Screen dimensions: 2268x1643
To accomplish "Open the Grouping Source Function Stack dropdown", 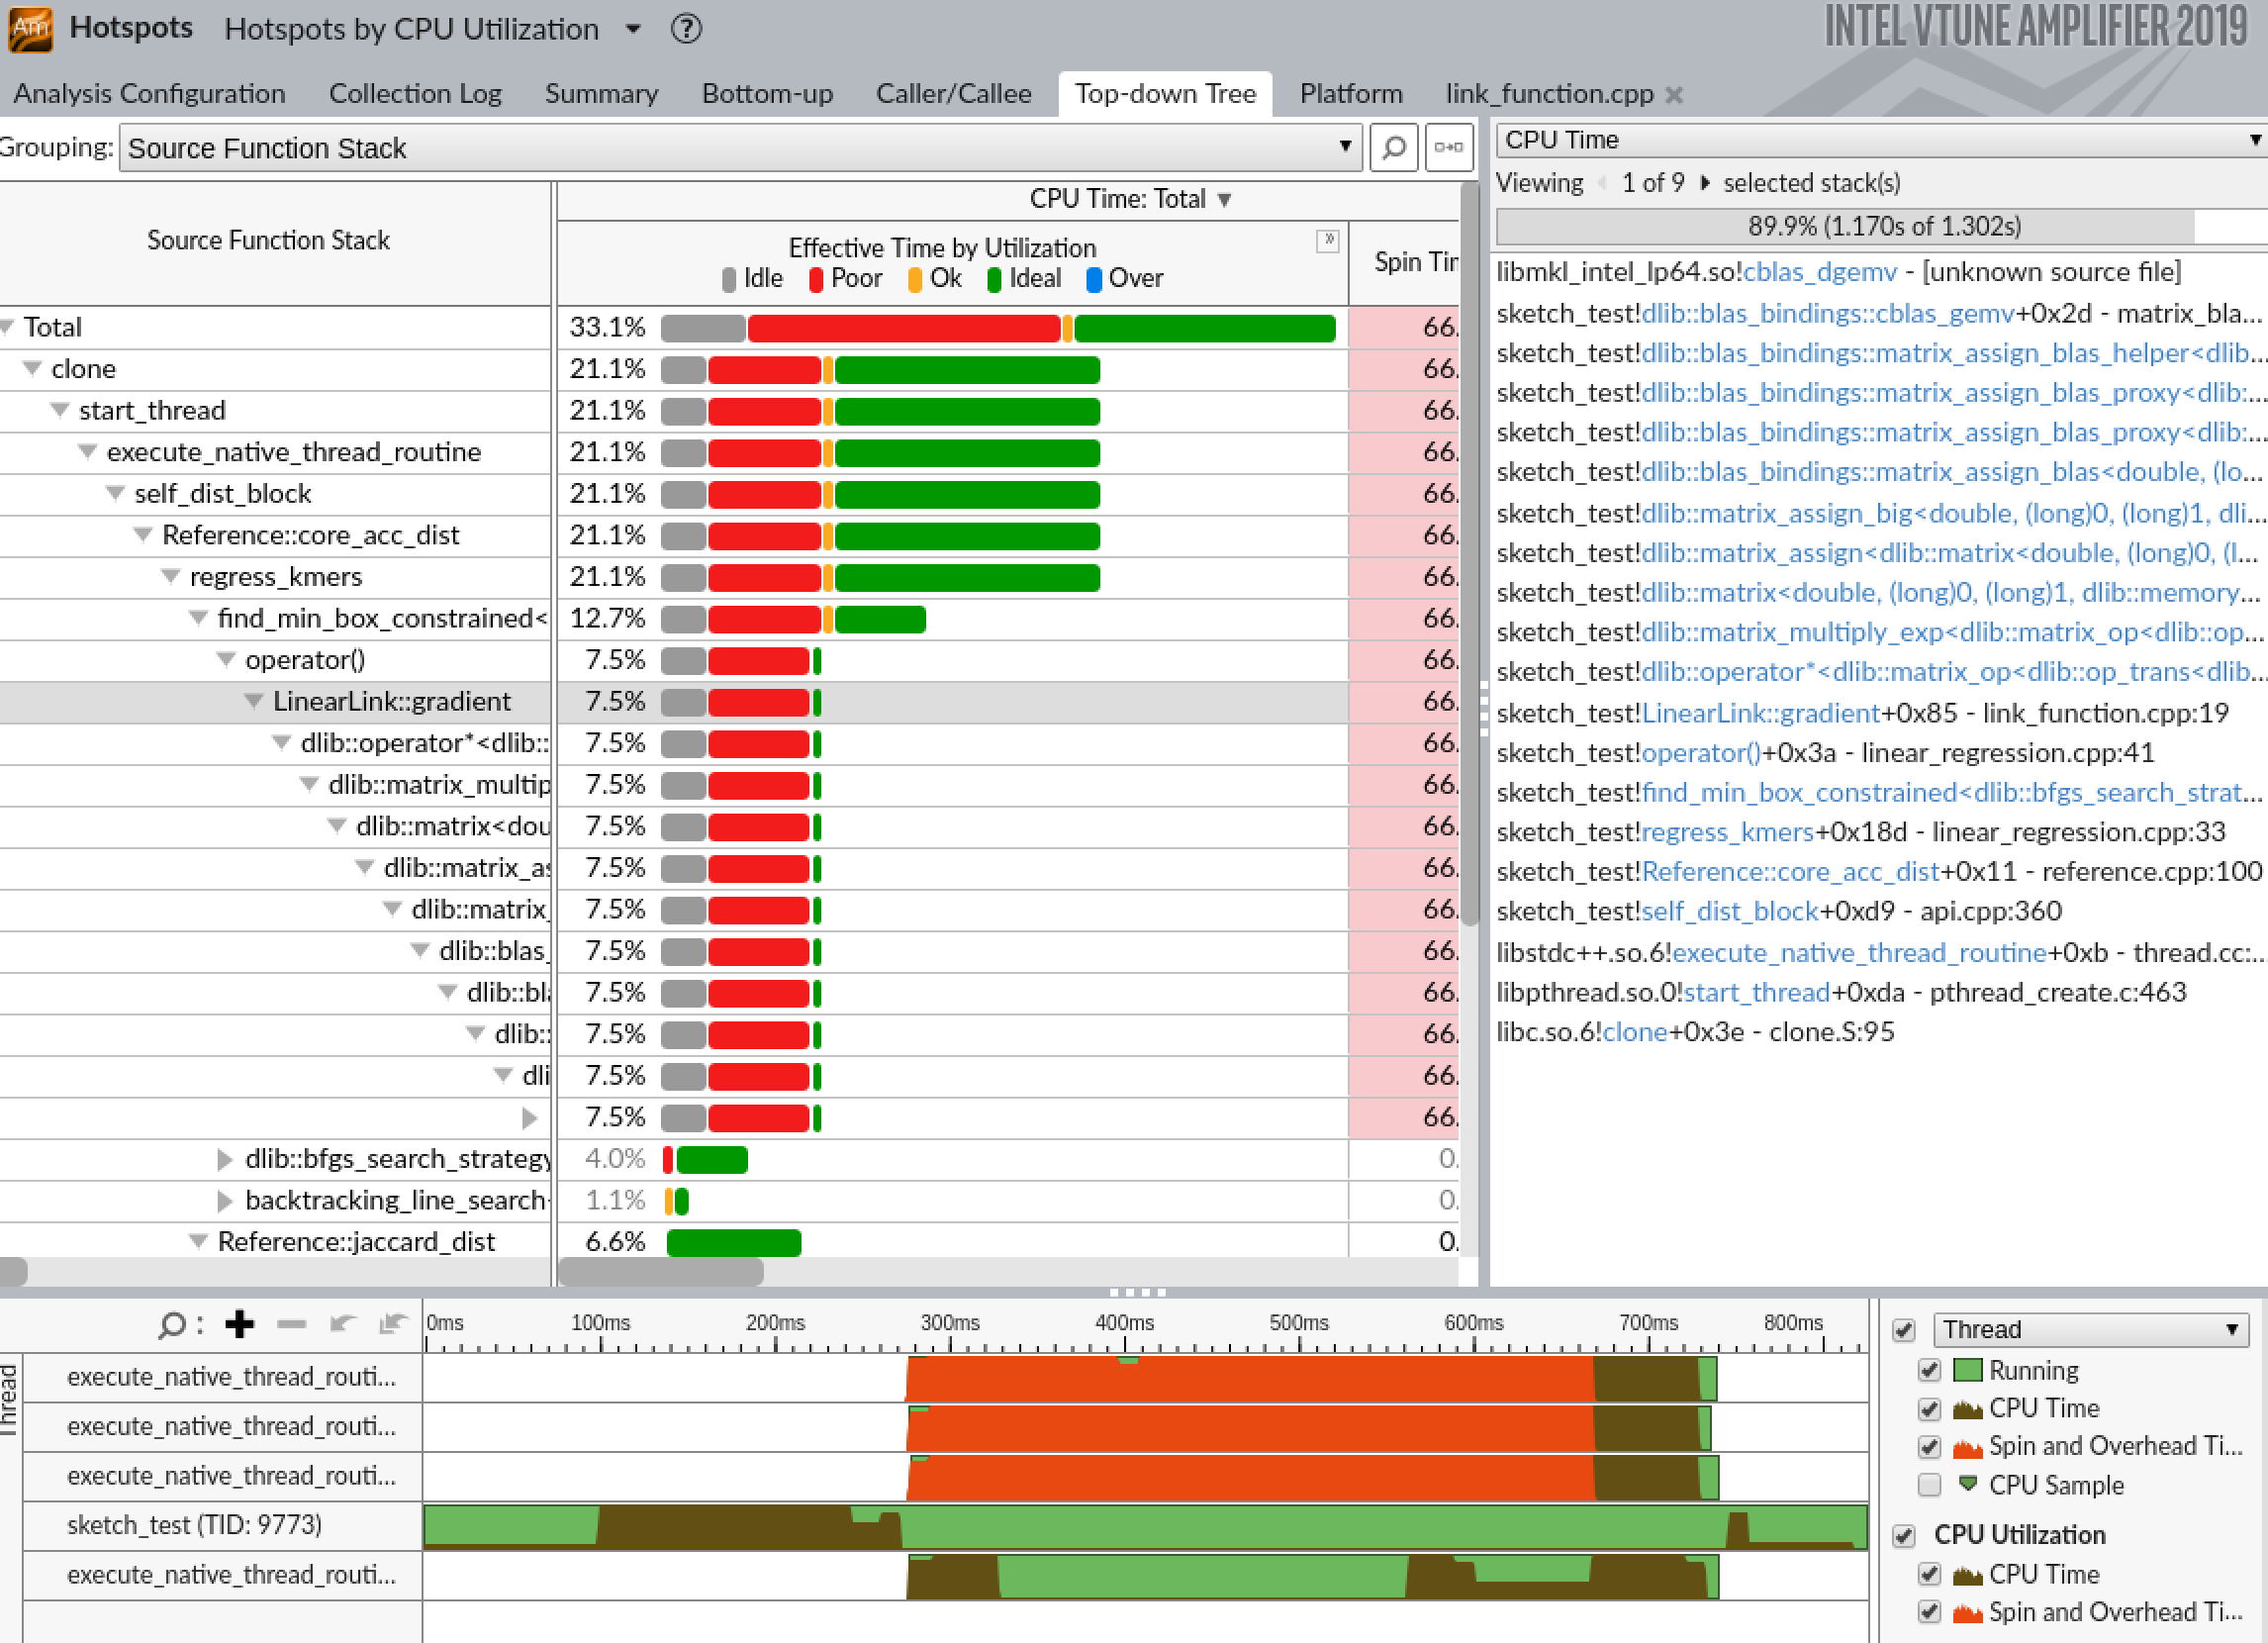I will (1347, 147).
